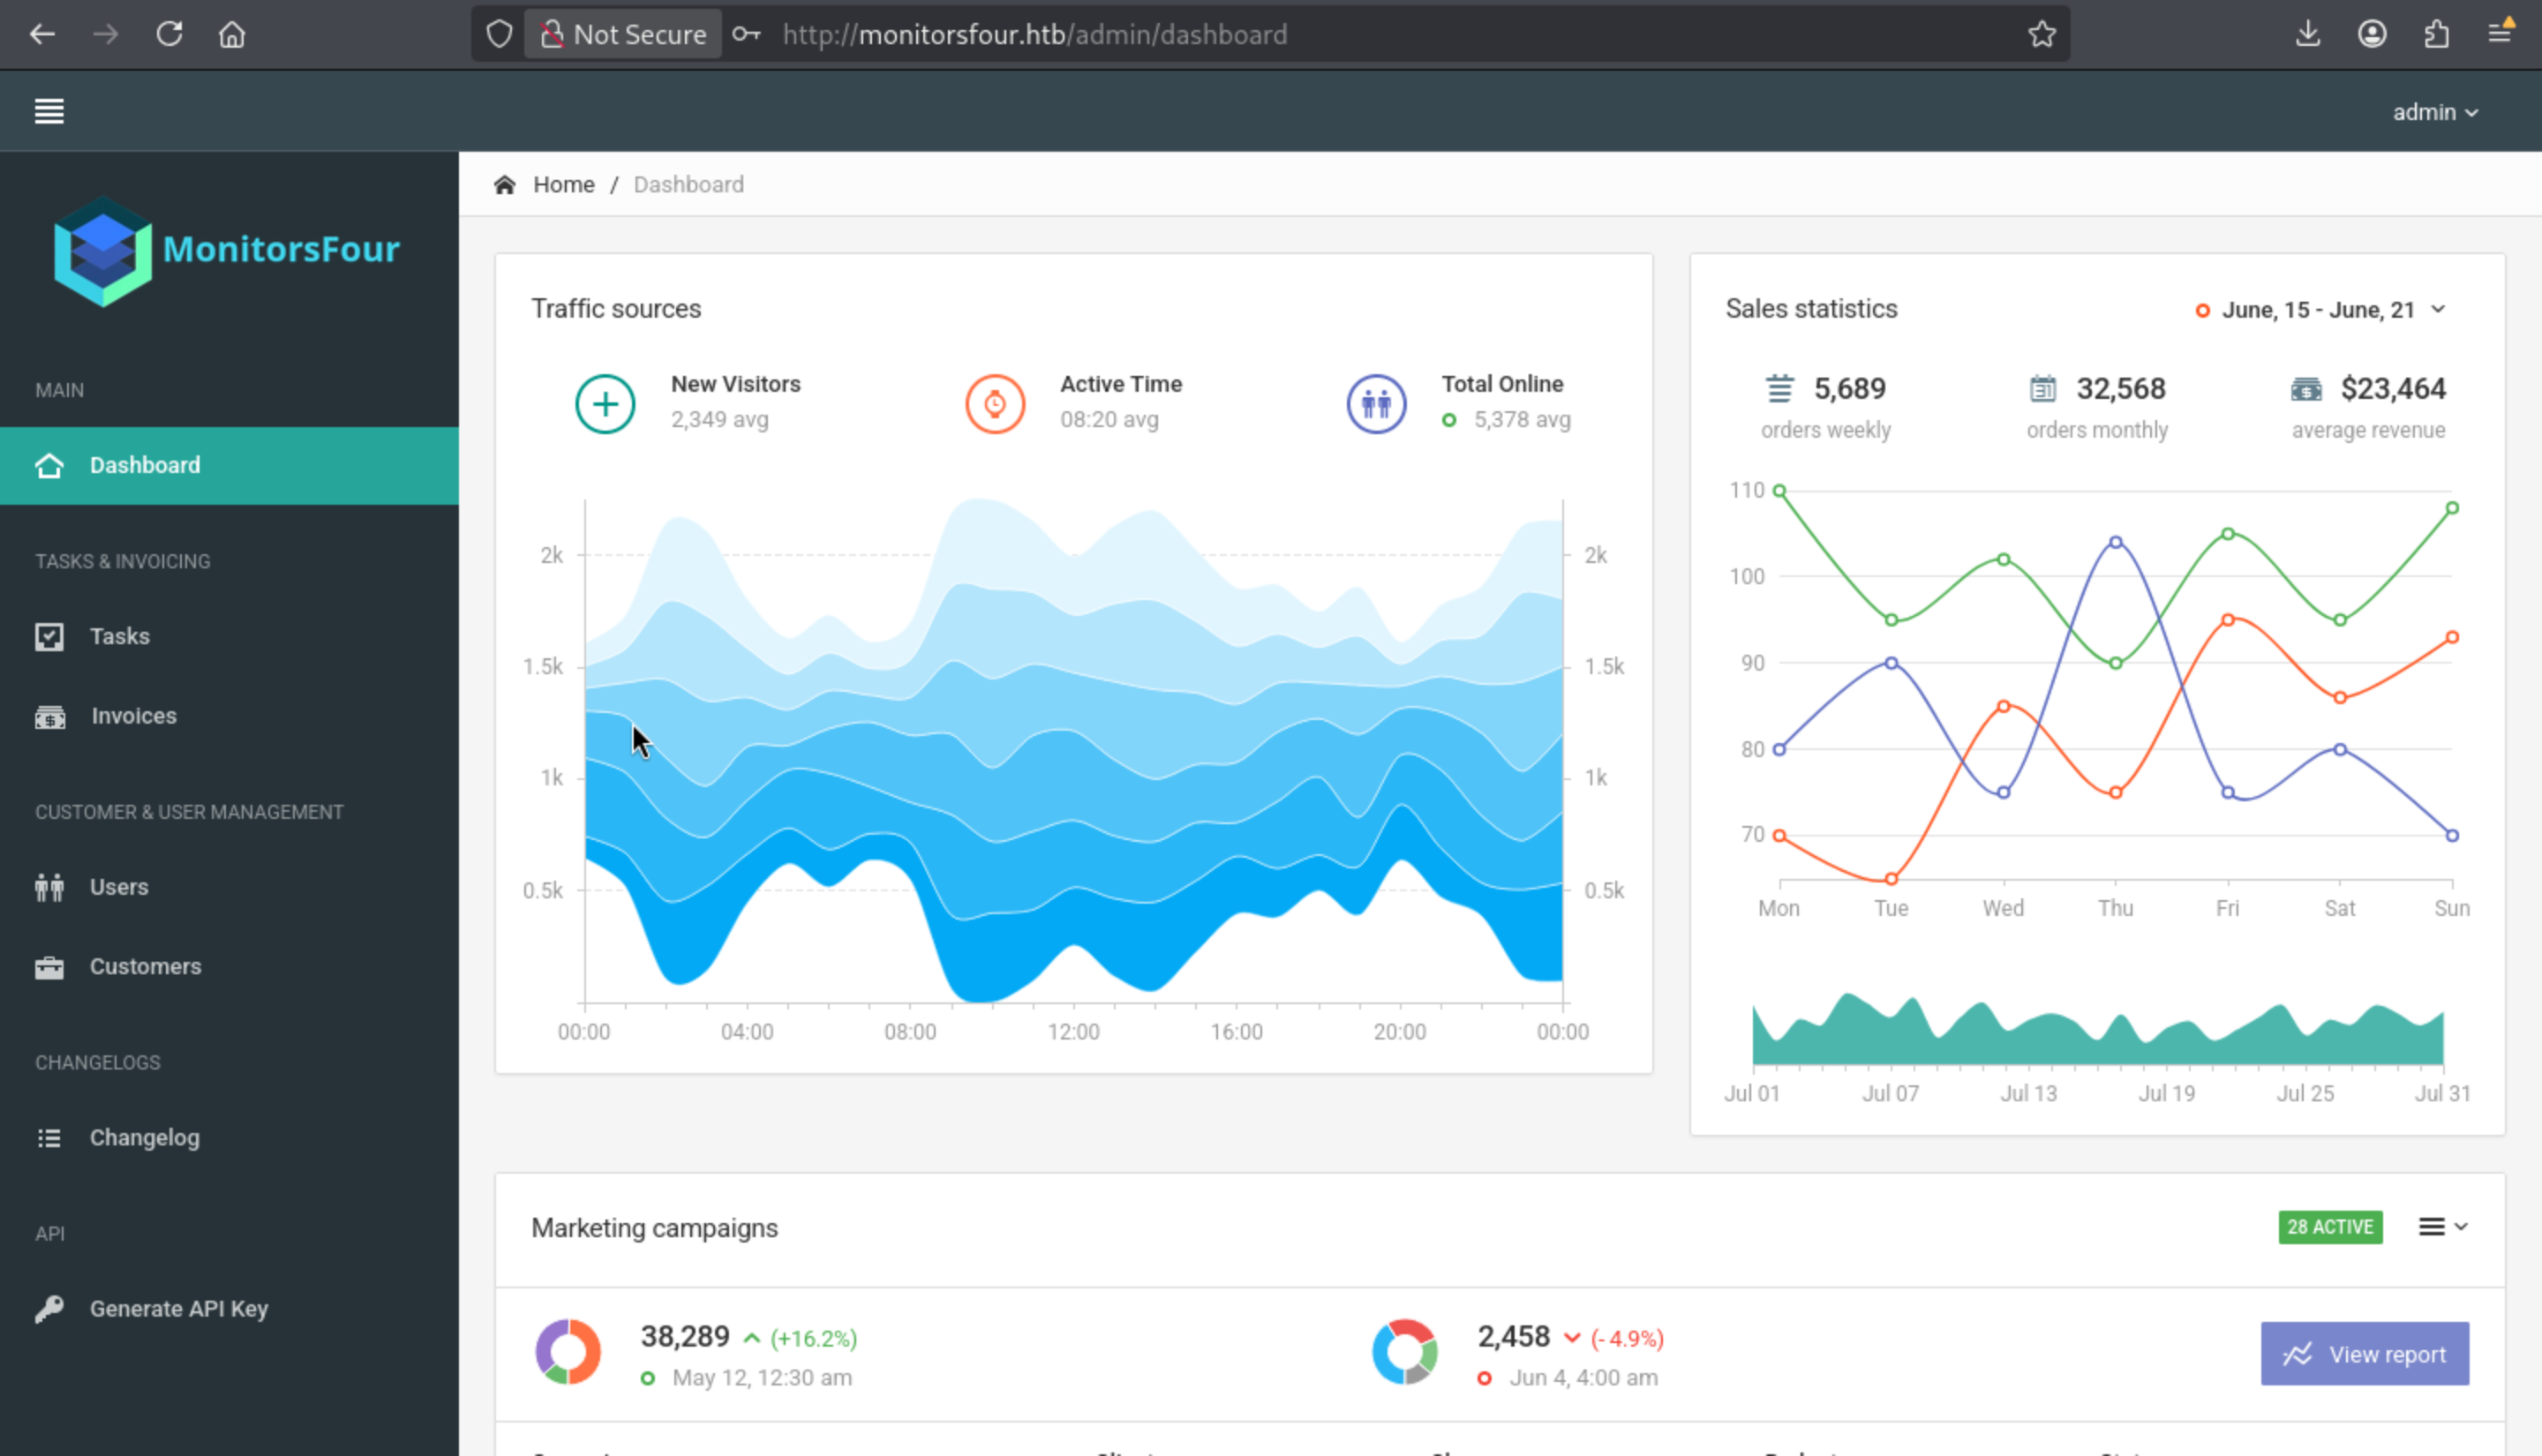
Task: Click the Active Time clock icon
Action: [x=995, y=404]
